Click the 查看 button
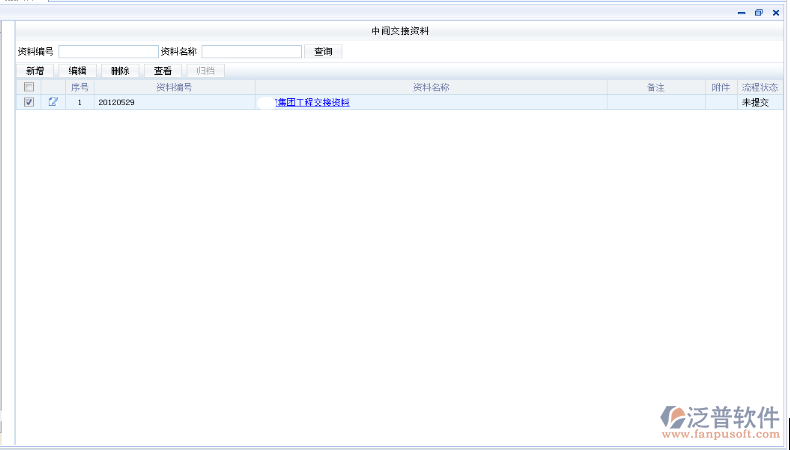 pyautogui.click(x=162, y=71)
